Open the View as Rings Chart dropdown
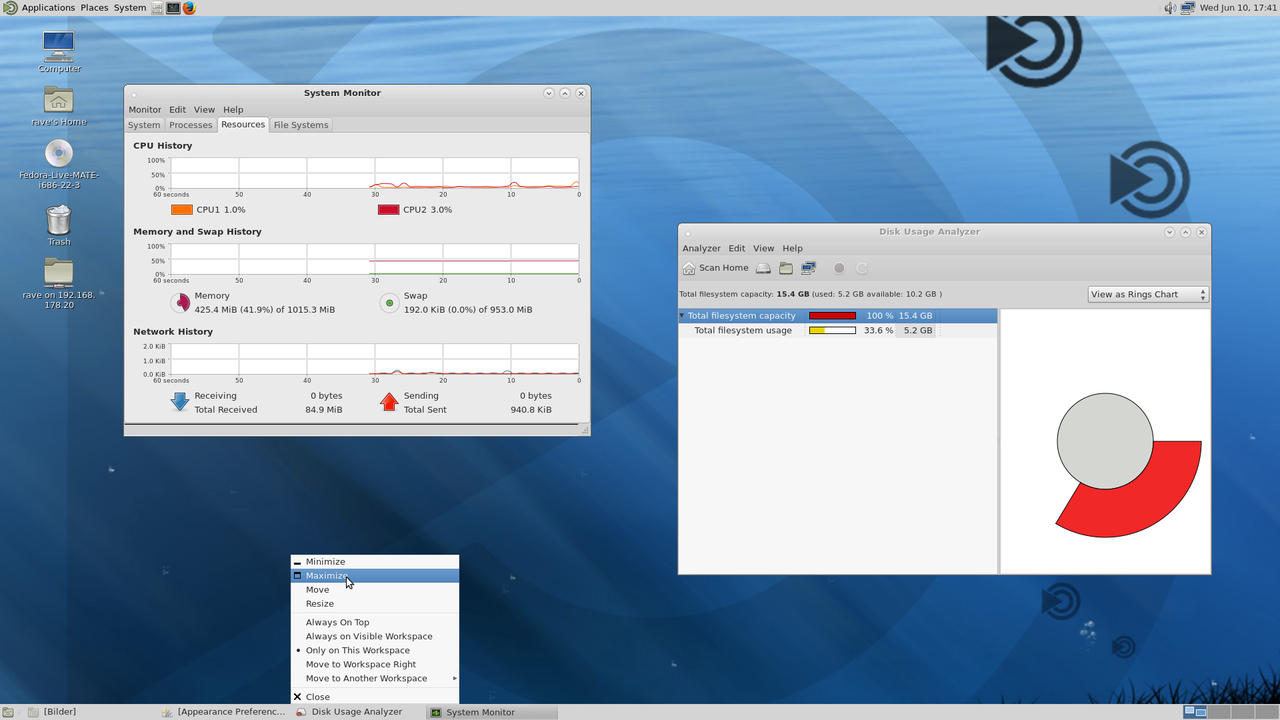The height and width of the screenshot is (720, 1280). [1148, 295]
